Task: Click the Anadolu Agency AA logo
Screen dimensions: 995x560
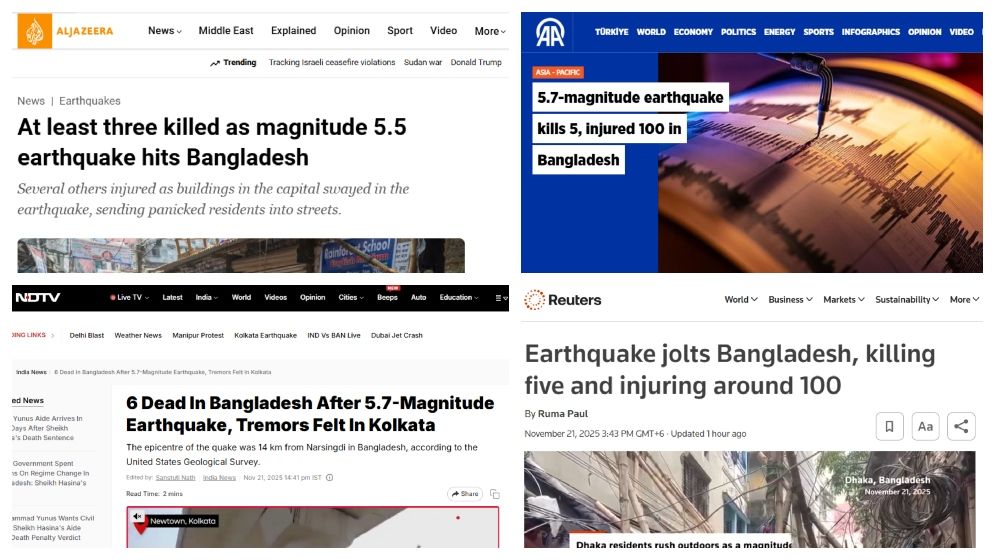Action: tap(550, 32)
